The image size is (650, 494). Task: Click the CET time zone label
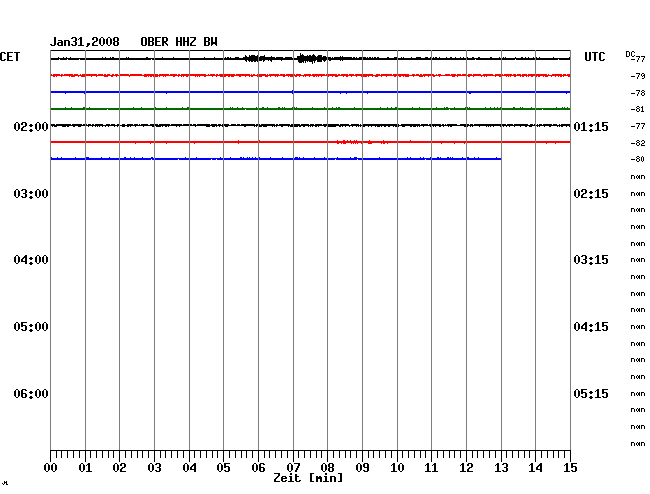[x=10, y=57]
